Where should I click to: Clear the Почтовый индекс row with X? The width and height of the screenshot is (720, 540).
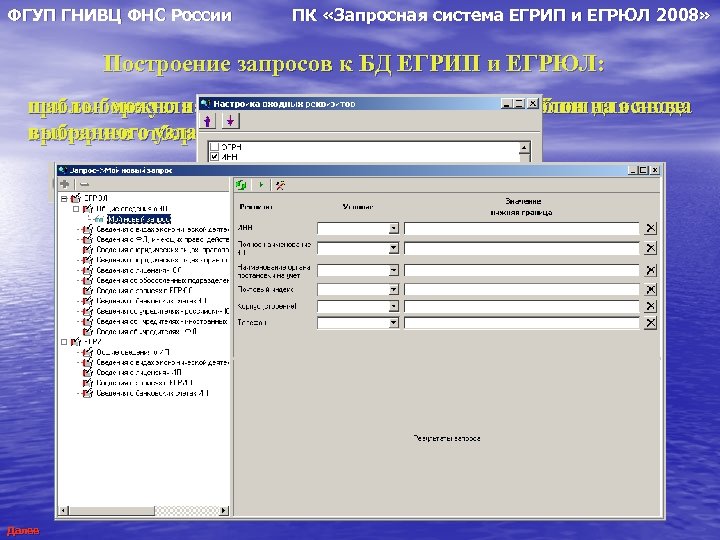[650, 290]
